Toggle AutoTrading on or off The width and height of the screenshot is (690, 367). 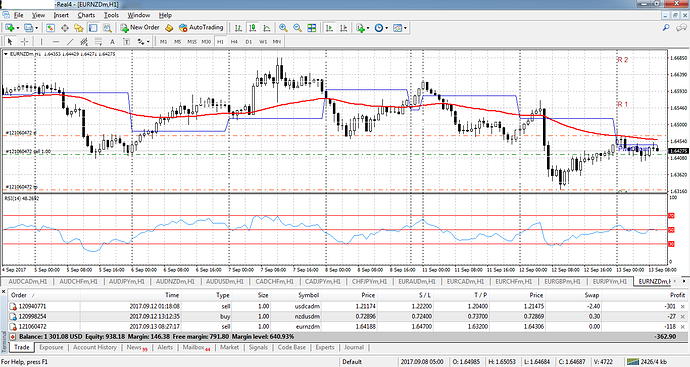201,28
